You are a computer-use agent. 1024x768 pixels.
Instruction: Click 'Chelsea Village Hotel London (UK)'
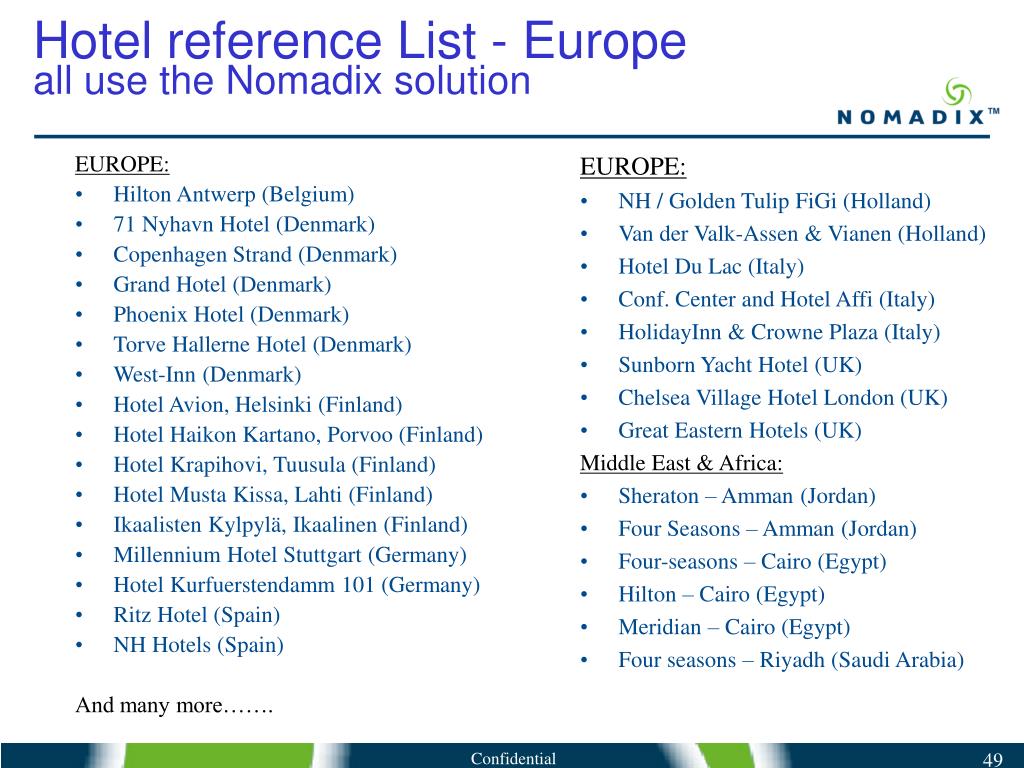pyautogui.click(x=783, y=398)
